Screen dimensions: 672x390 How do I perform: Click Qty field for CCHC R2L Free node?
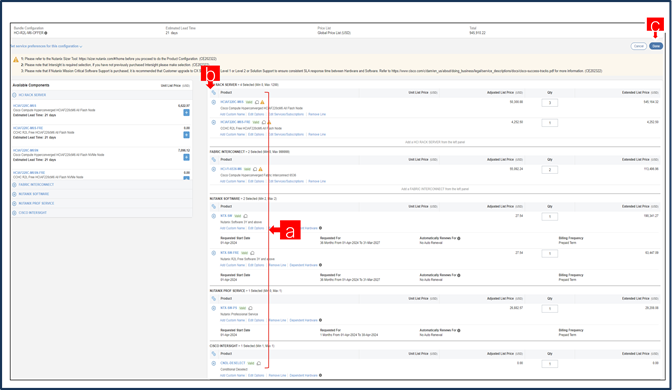click(549, 123)
